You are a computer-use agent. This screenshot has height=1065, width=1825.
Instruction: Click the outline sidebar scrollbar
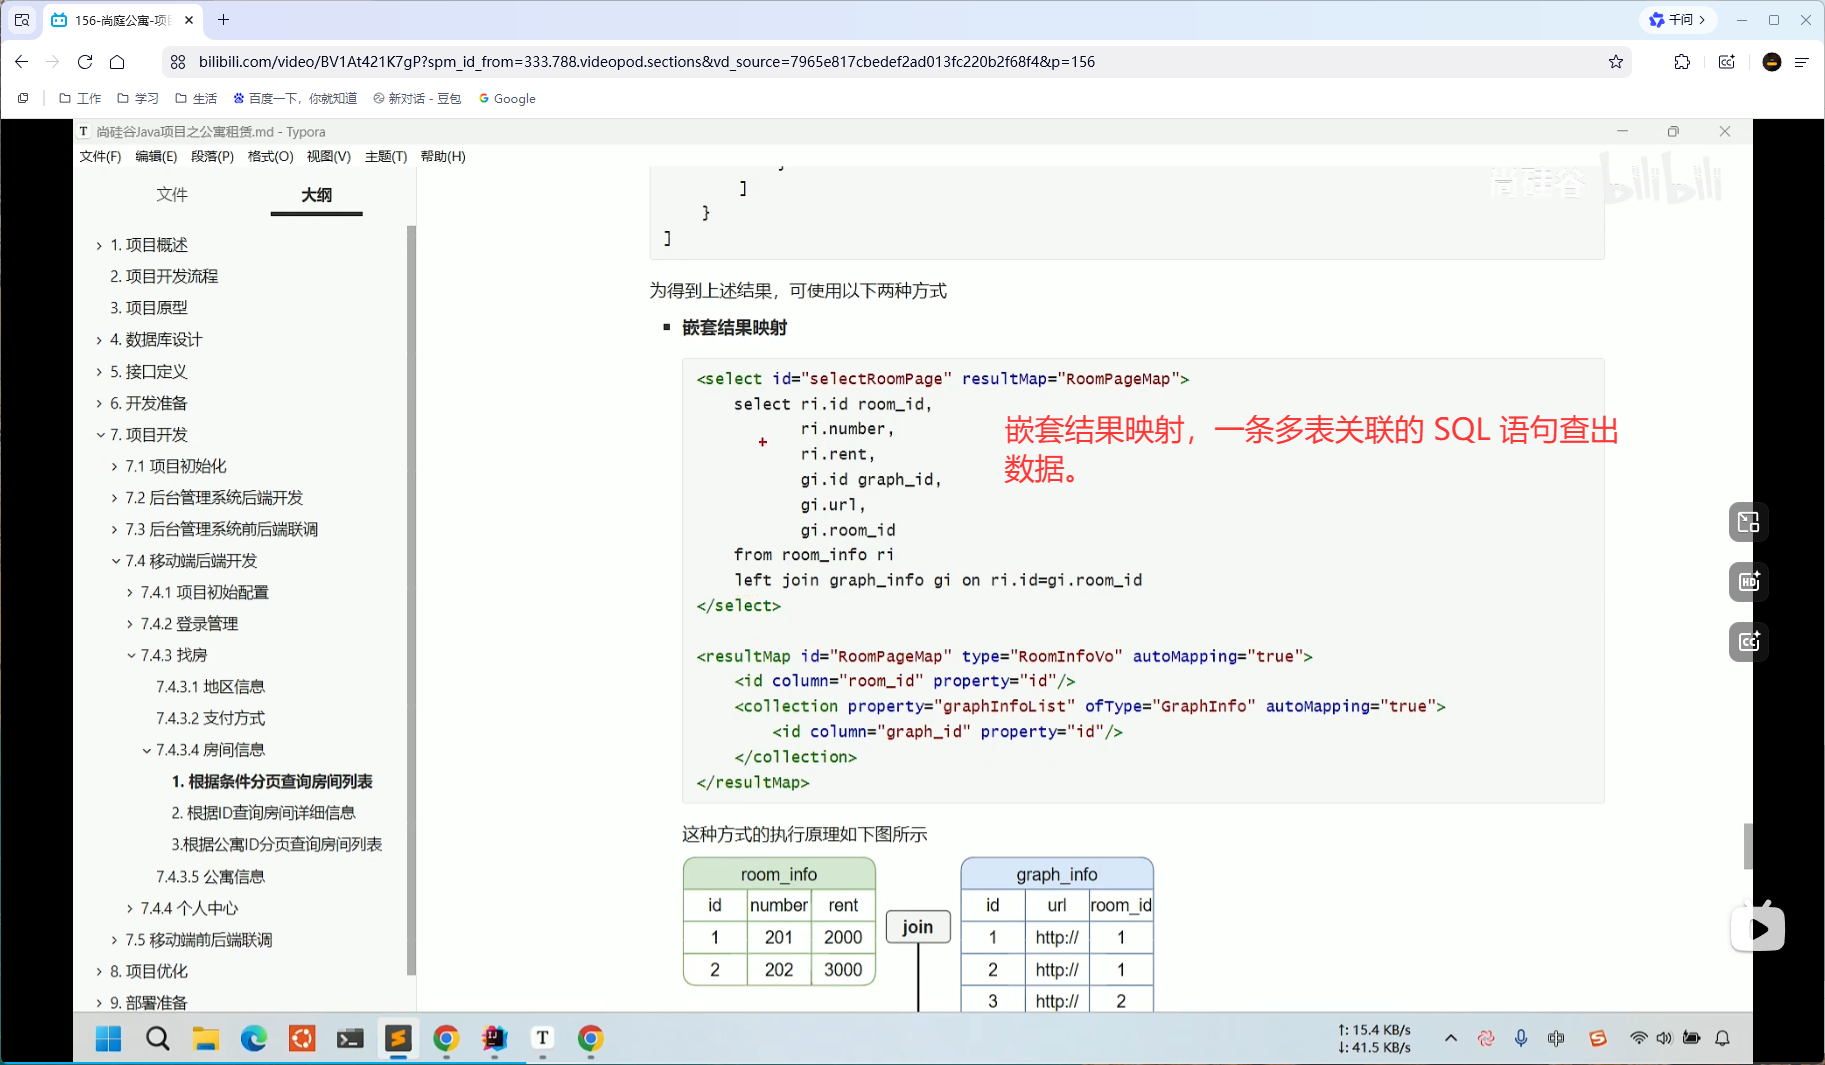pyautogui.click(x=411, y=600)
